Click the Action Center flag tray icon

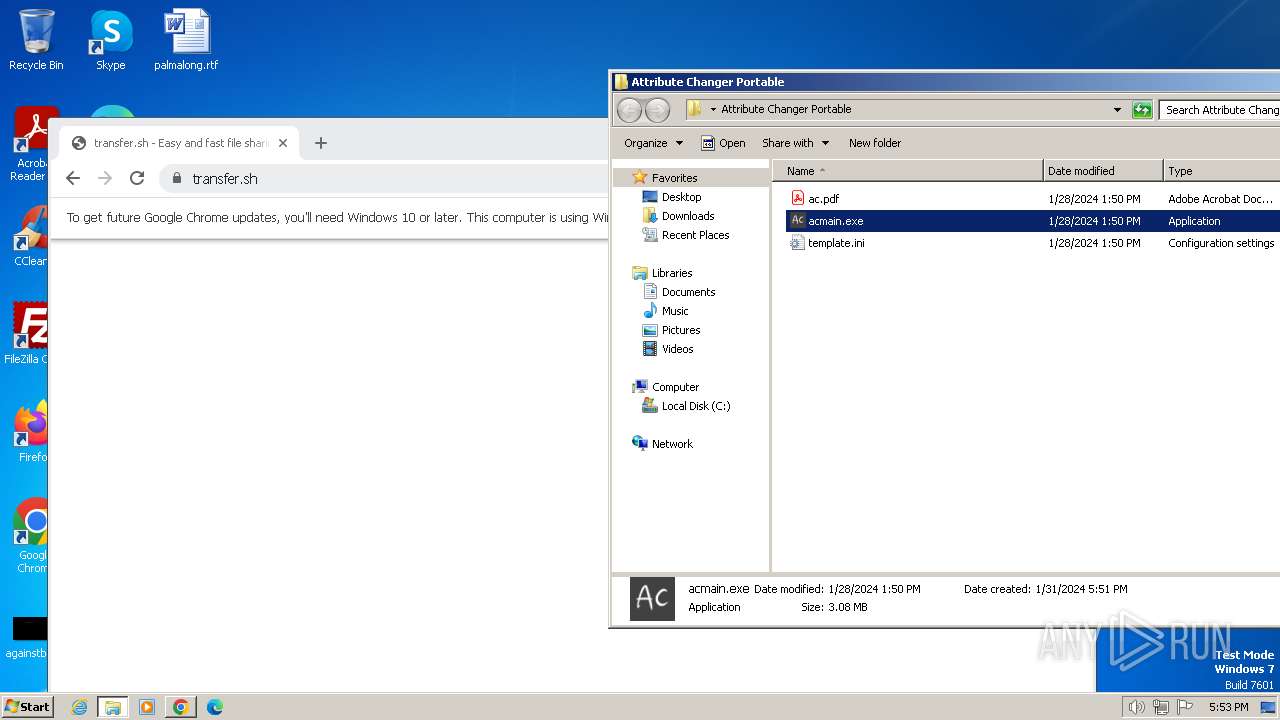(1185, 707)
